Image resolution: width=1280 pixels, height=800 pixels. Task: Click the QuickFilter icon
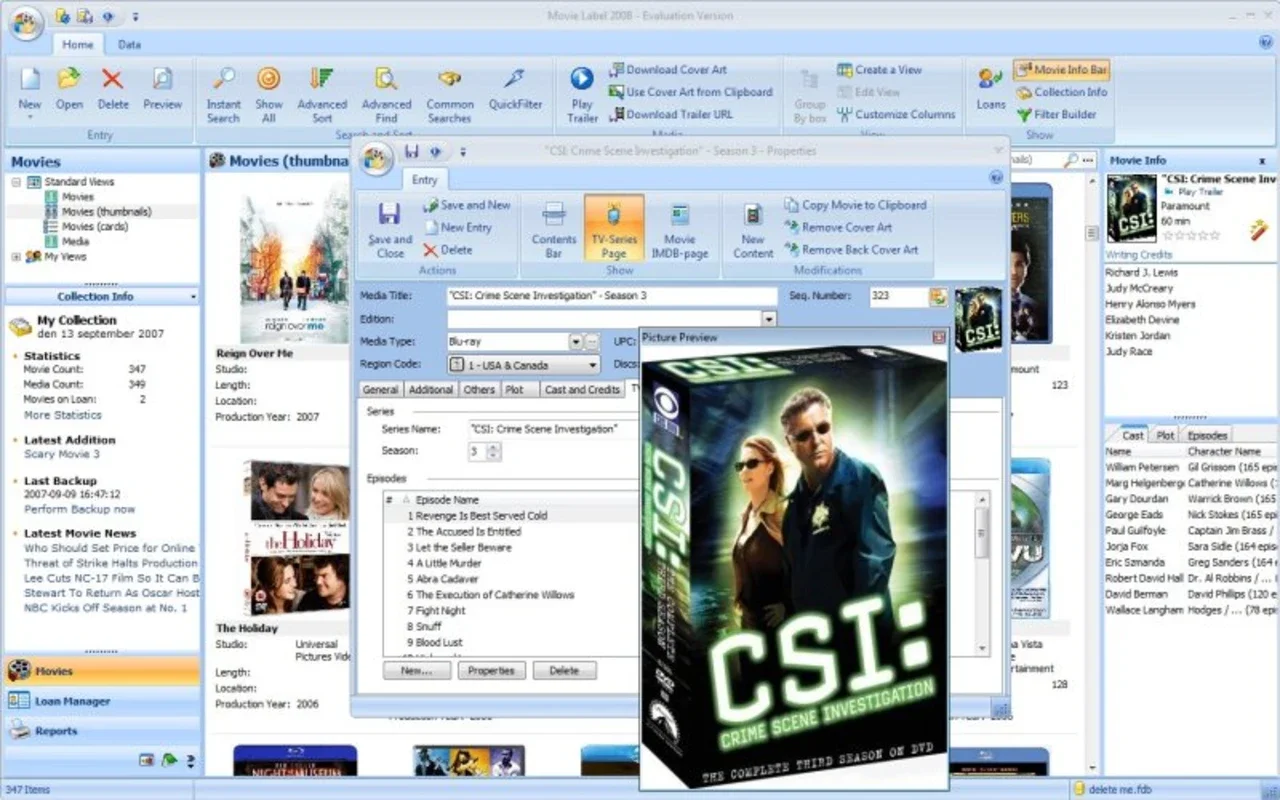[x=516, y=88]
